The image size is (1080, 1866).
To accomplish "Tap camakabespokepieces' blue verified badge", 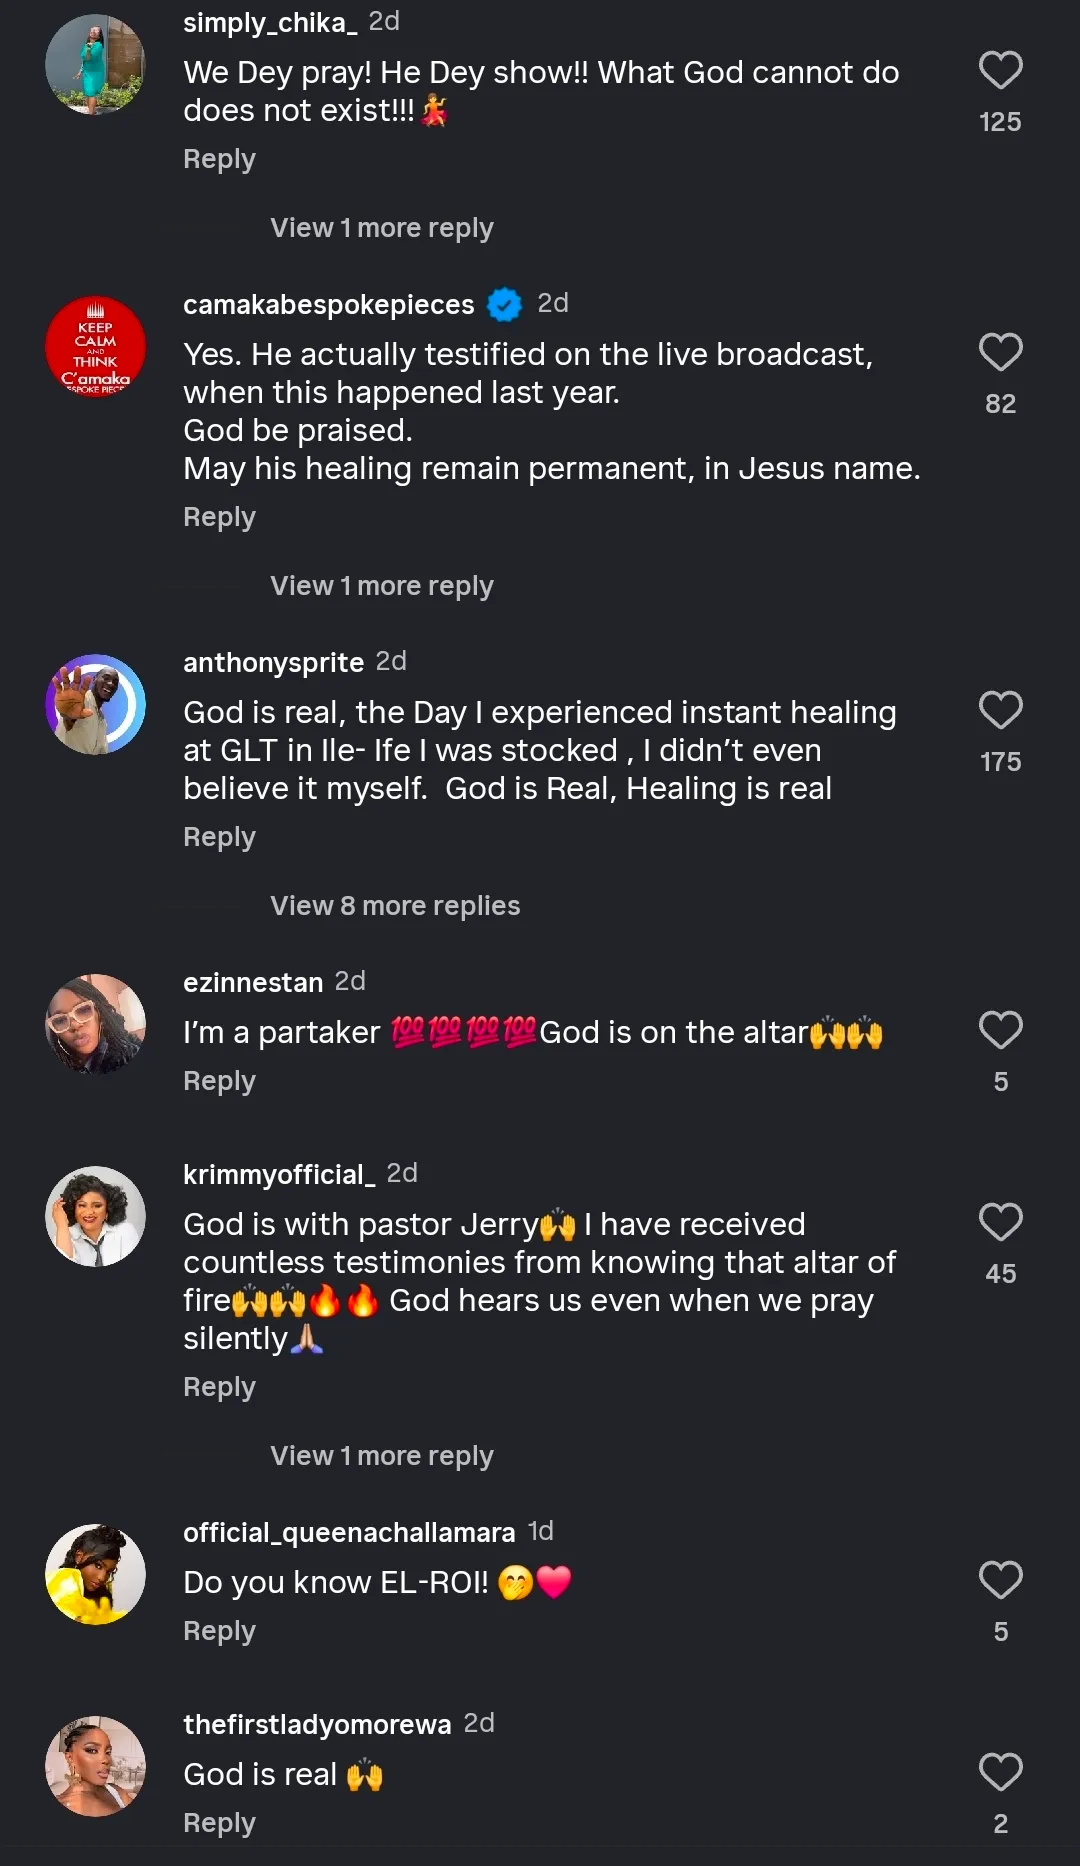I will point(504,304).
